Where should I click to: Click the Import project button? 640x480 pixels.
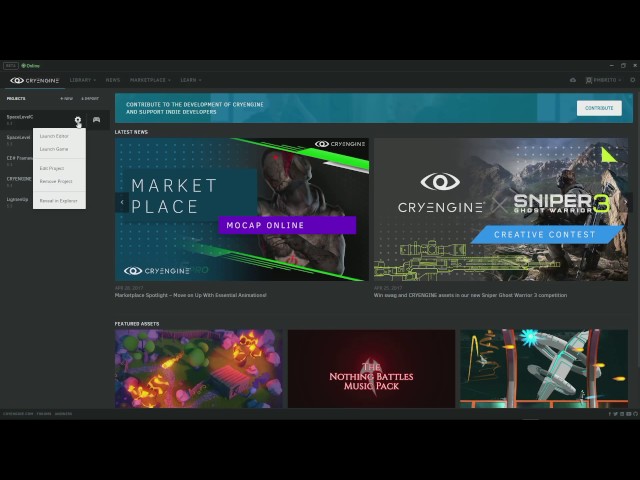click(x=90, y=99)
